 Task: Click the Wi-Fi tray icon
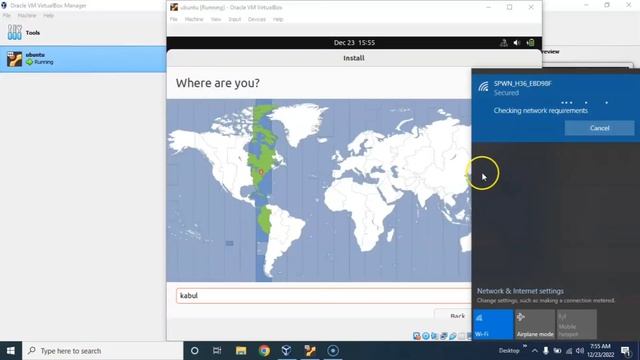tap(569, 351)
